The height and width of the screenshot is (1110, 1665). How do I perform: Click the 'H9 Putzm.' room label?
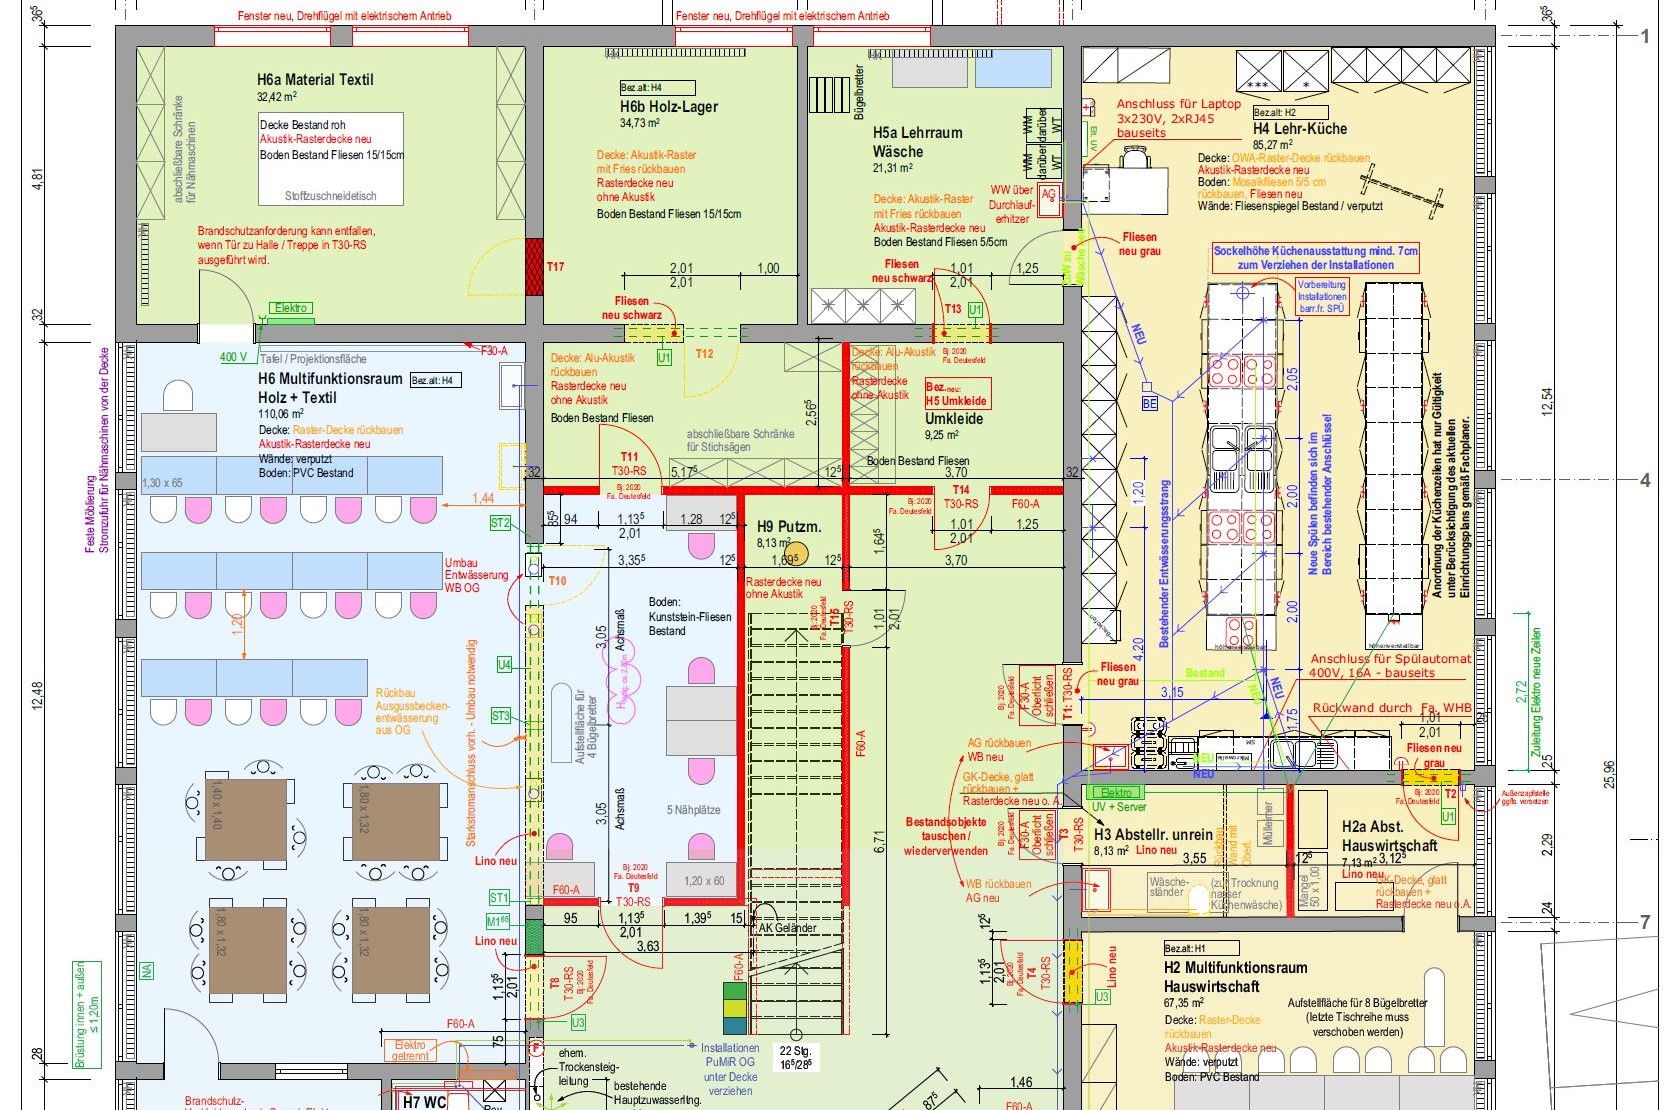[788, 526]
